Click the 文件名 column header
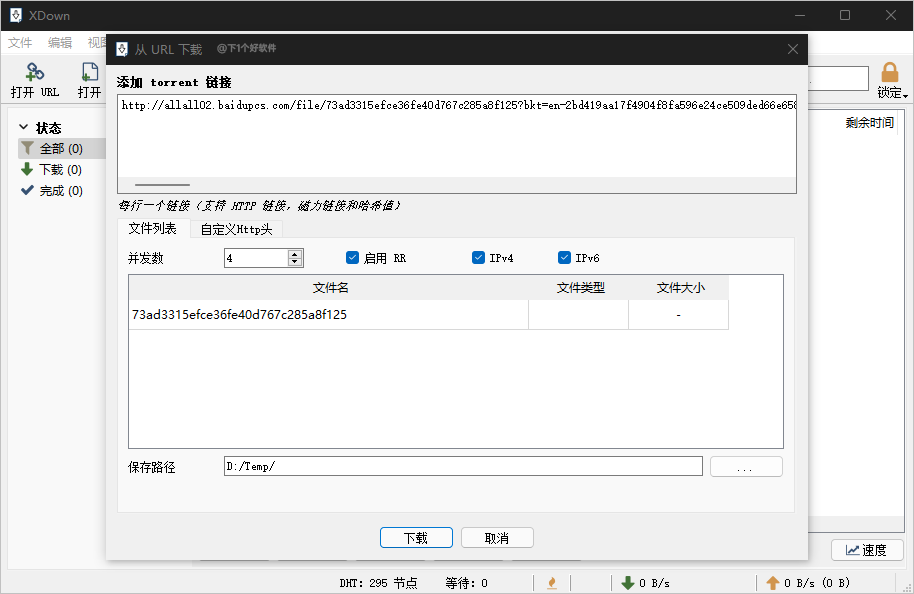 pos(329,287)
